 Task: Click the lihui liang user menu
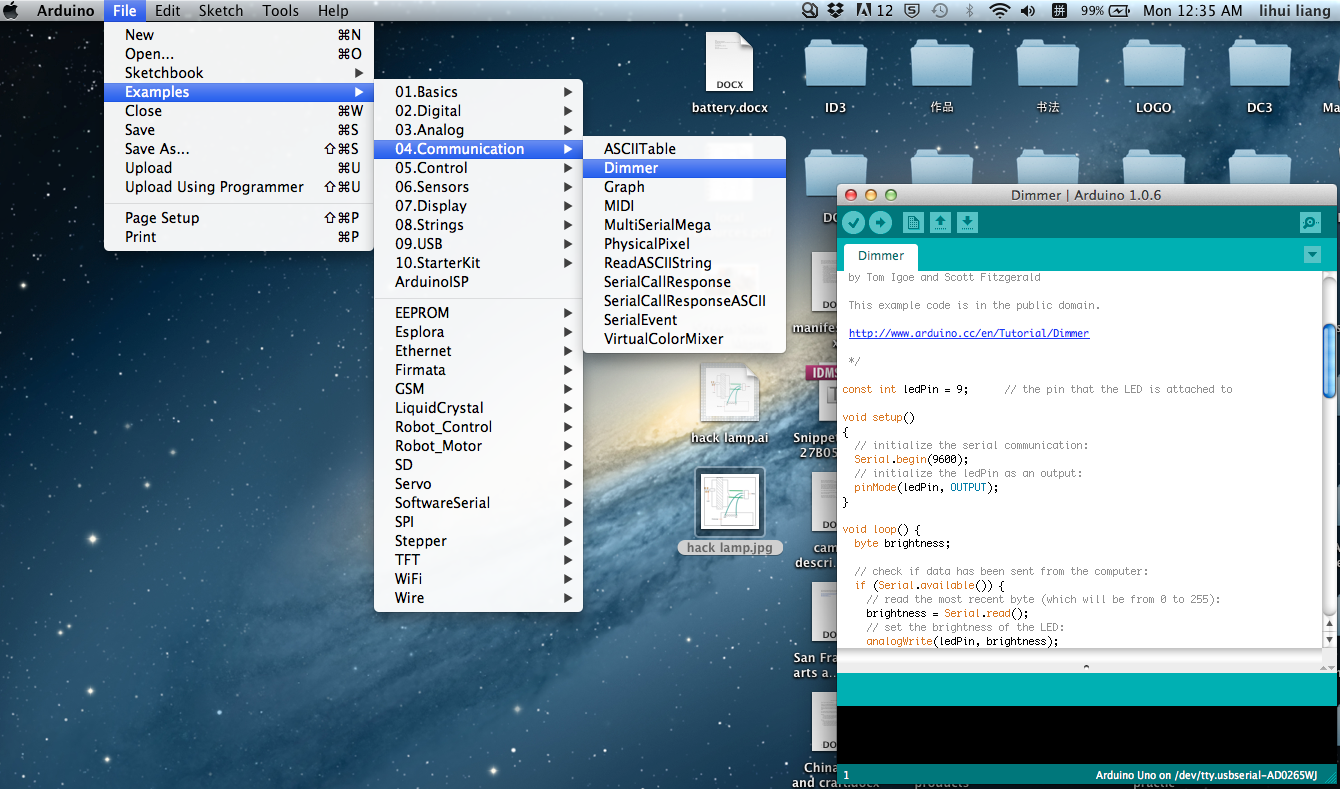(x=1297, y=11)
